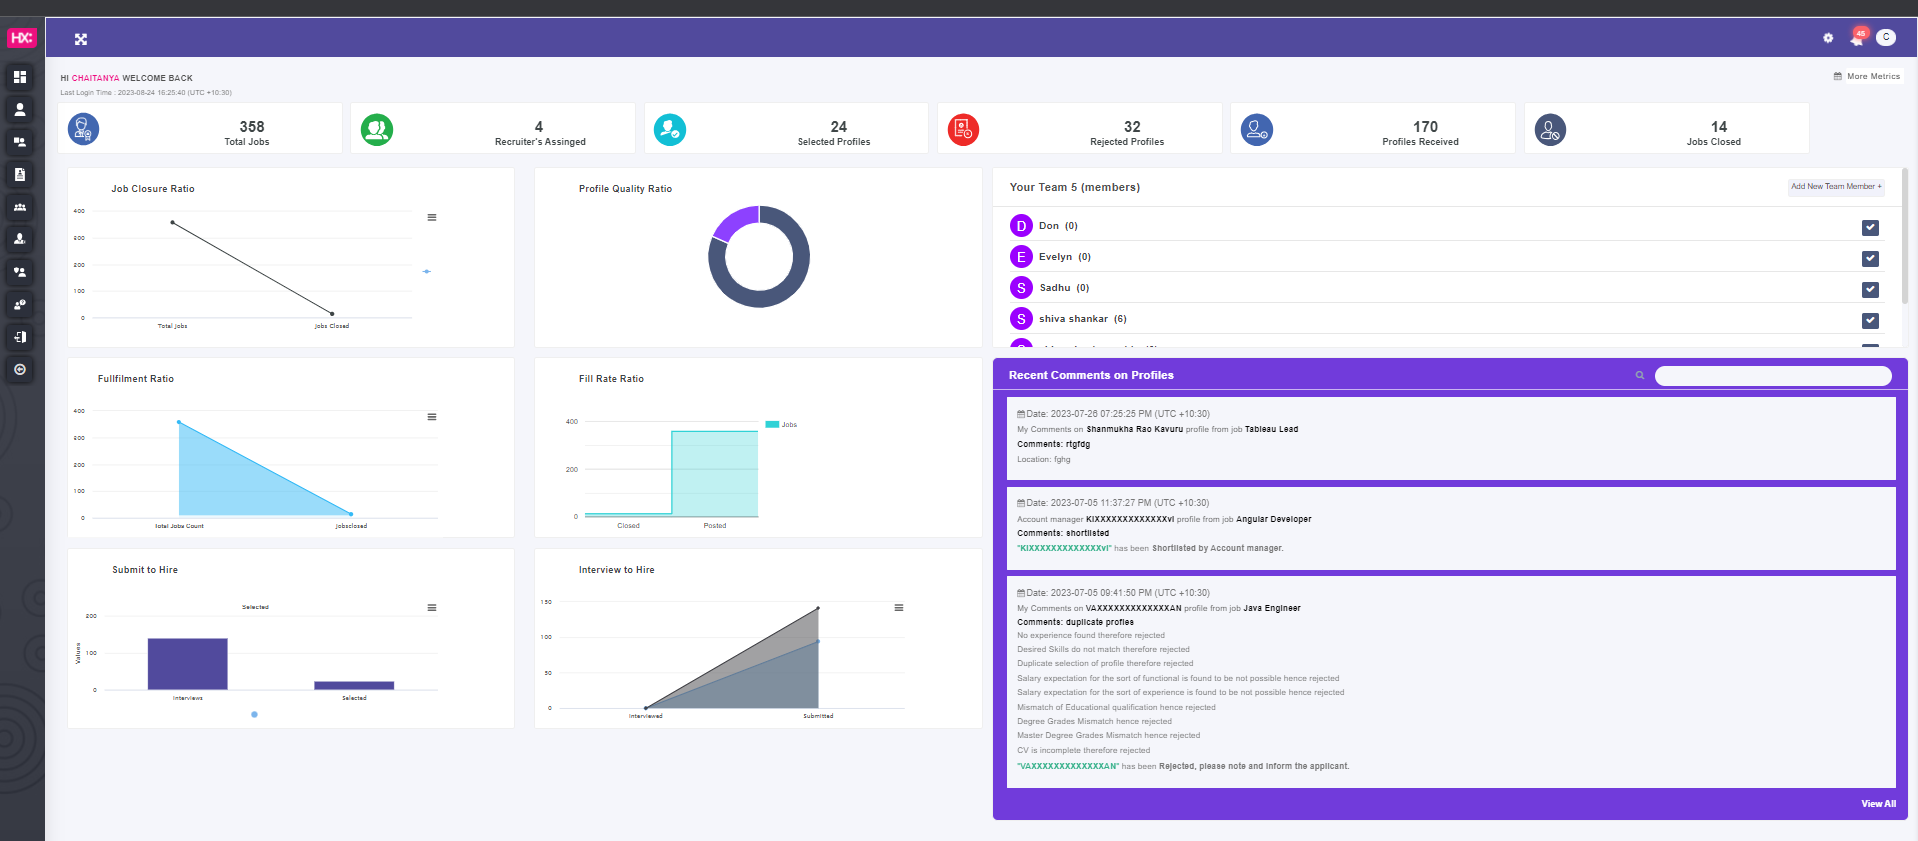Click the Selected Profiles teal icon
Viewport: 1918px width, 841px height.
click(670, 129)
